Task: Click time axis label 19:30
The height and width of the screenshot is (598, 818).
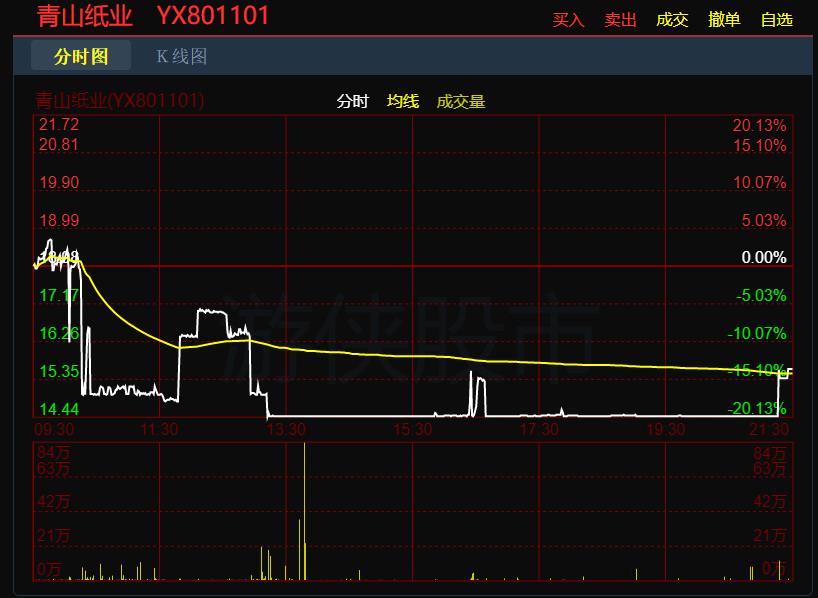Action: click(666, 429)
